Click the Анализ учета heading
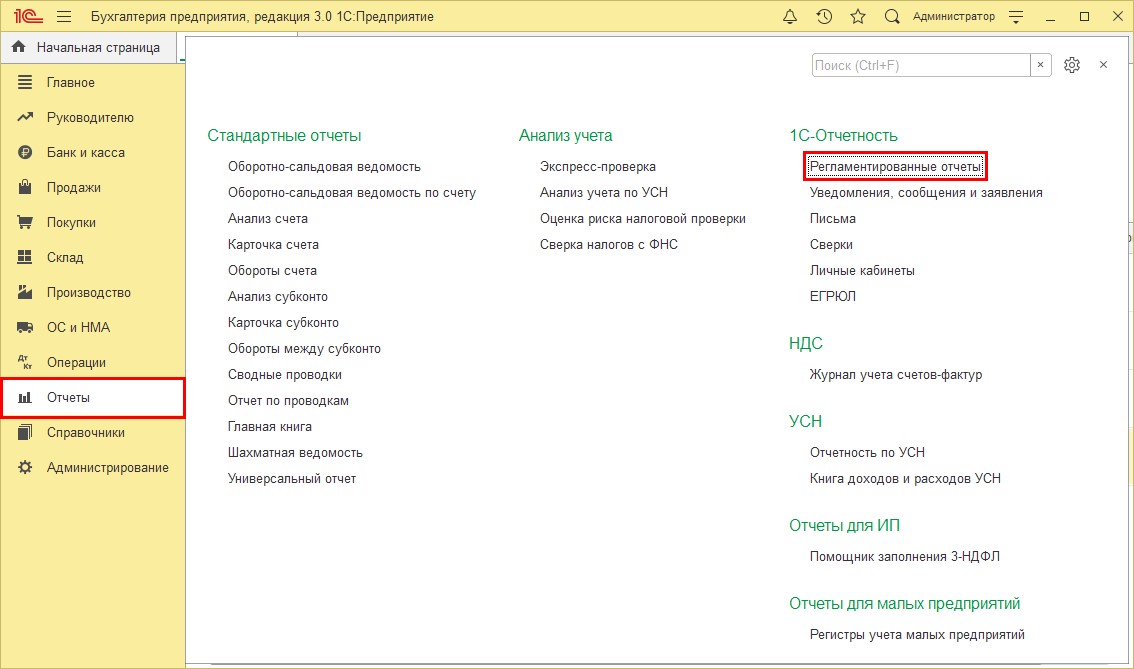 point(566,135)
